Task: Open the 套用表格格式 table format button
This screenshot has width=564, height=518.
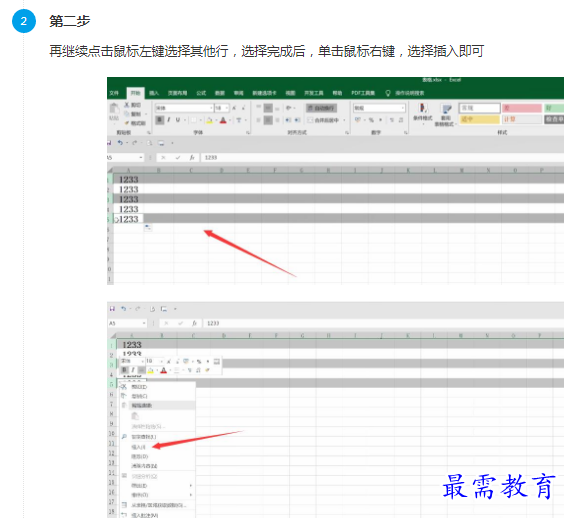Action: tap(446, 115)
